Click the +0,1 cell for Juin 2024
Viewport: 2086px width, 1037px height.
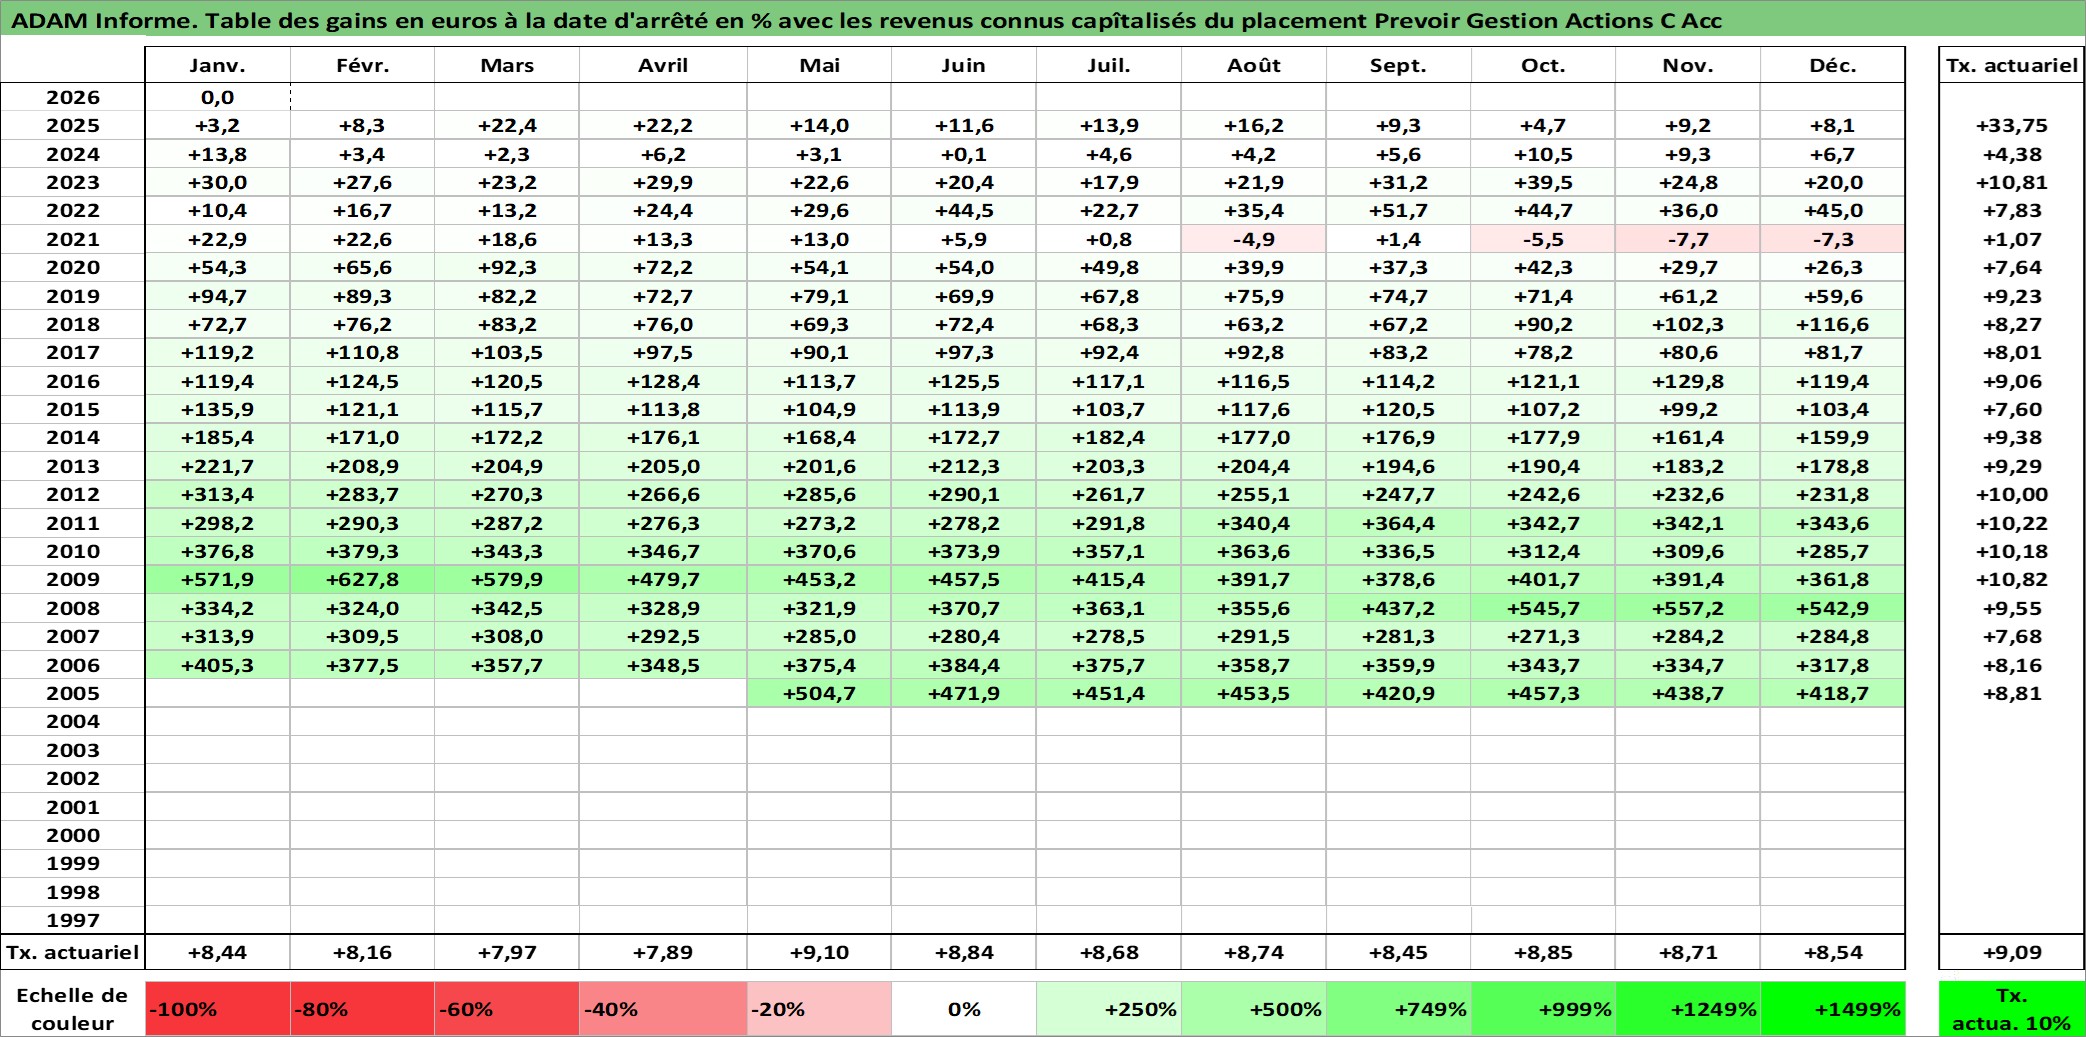964,154
